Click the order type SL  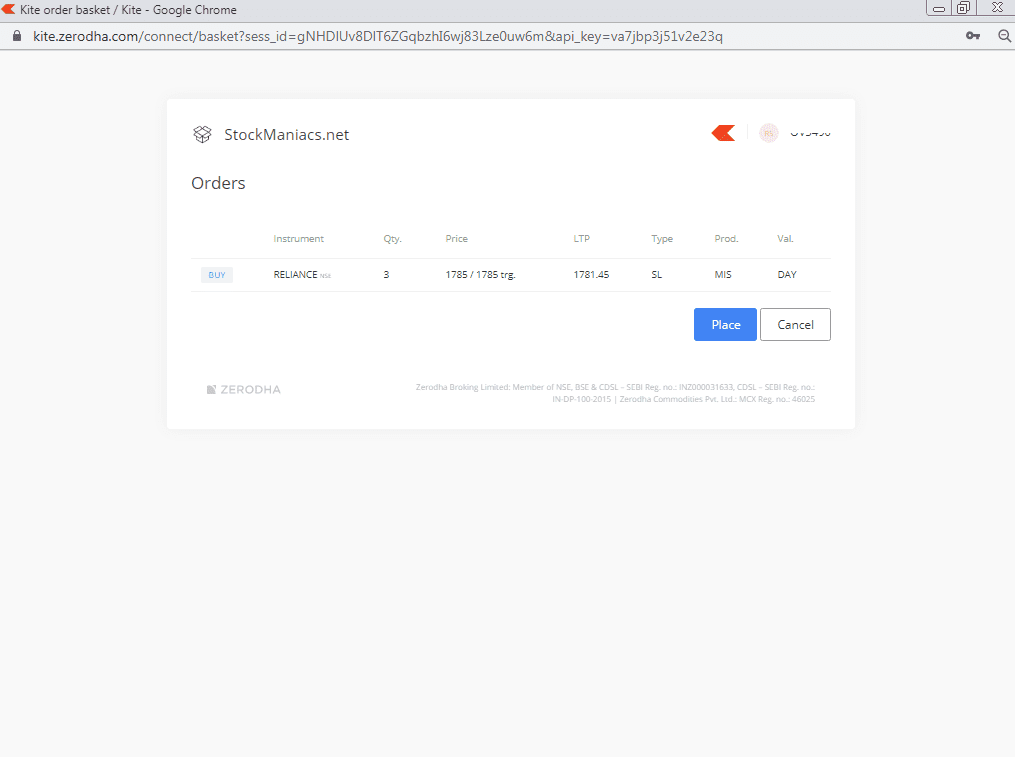(656, 275)
